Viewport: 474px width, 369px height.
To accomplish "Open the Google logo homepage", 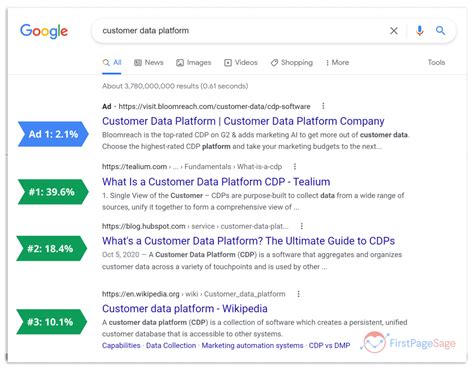I will pos(44,31).
